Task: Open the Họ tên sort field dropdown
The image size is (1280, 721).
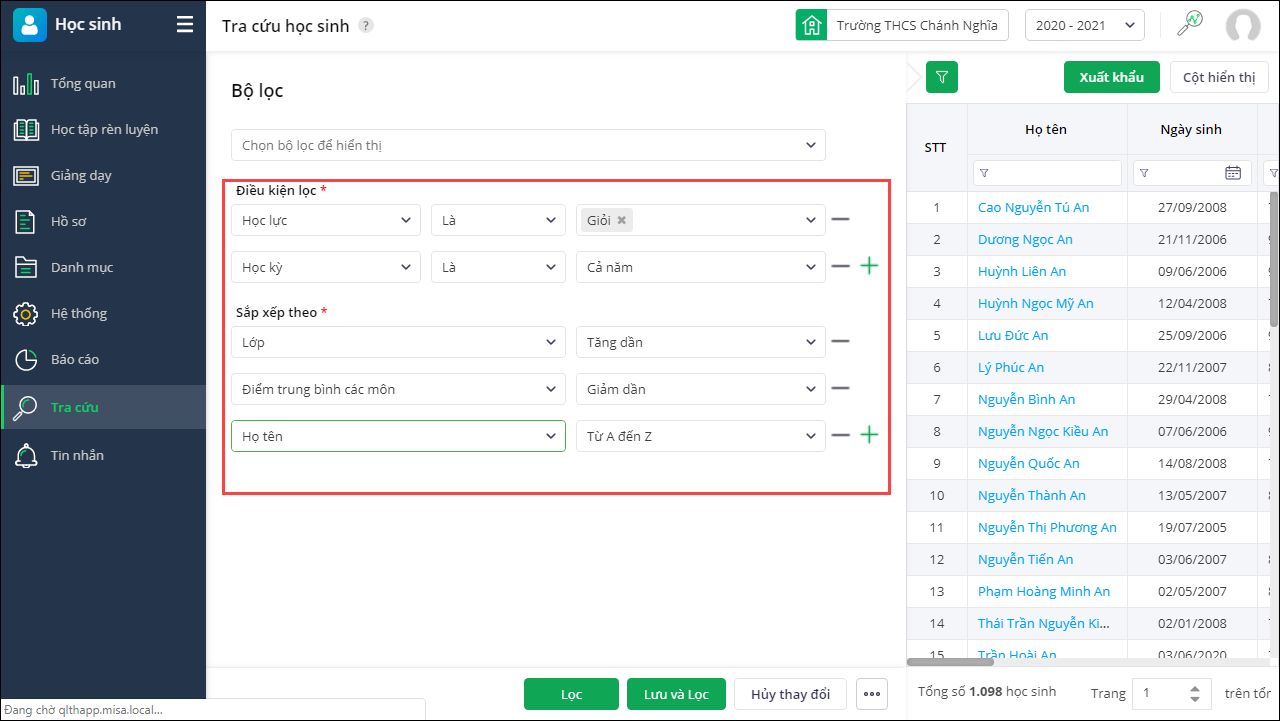Action: coord(398,436)
